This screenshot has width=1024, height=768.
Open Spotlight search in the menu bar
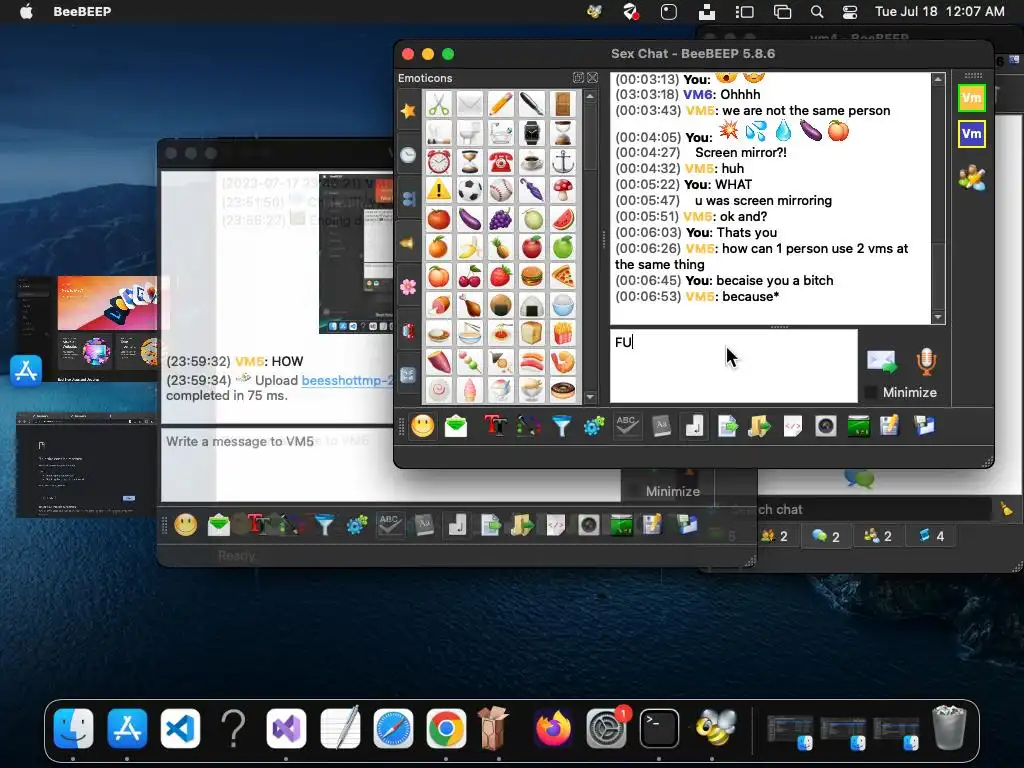point(816,11)
